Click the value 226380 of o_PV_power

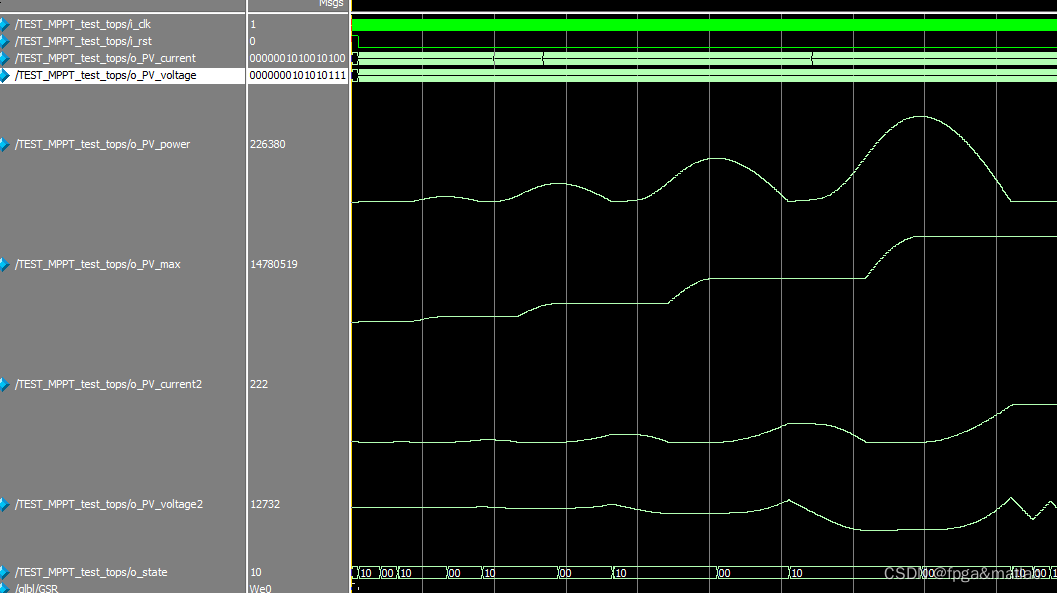tap(266, 143)
